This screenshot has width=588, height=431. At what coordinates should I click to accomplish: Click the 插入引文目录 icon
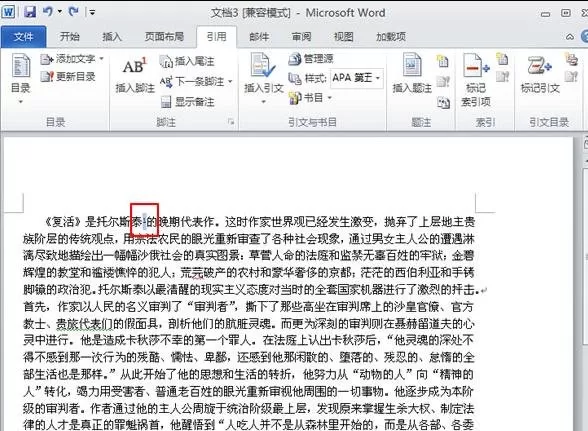point(571,59)
